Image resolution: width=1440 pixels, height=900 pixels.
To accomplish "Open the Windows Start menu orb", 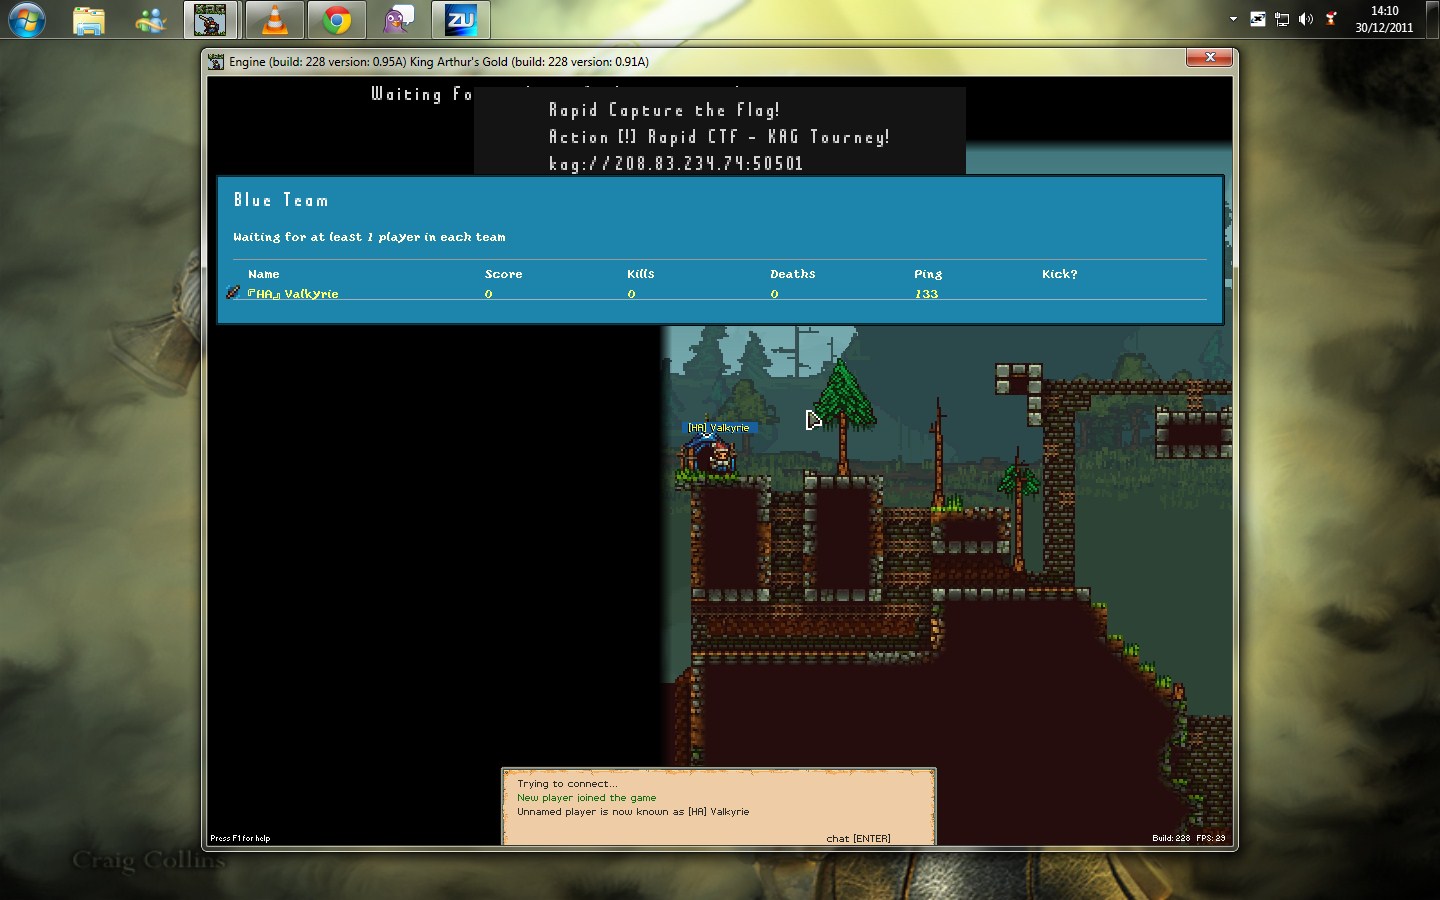I will [x=27, y=20].
